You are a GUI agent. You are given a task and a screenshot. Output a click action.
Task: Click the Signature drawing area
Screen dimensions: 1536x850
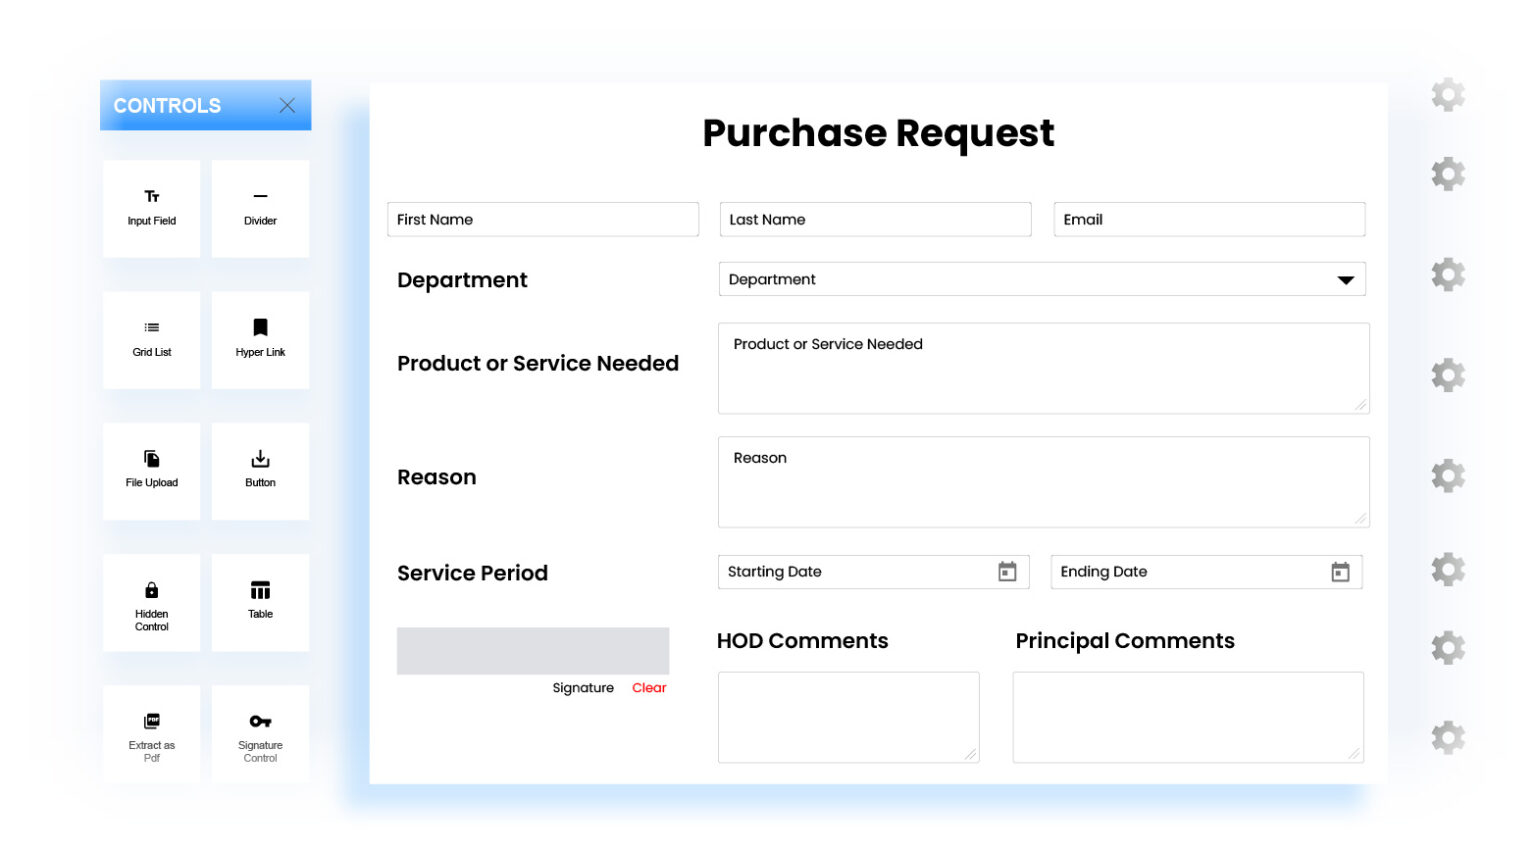click(x=533, y=650)
